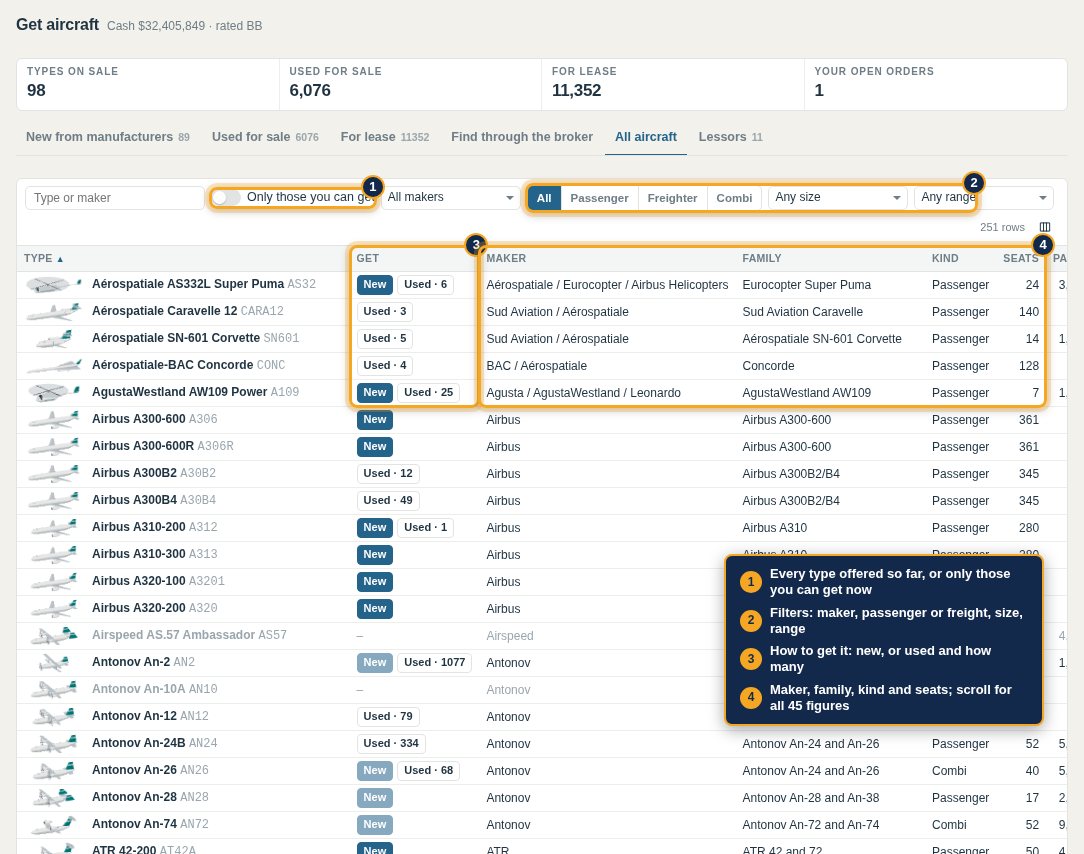This screenshot has height=854, width=1084.
Task: Click Used · 12 for Airbus A300B2
Action: 388,474
